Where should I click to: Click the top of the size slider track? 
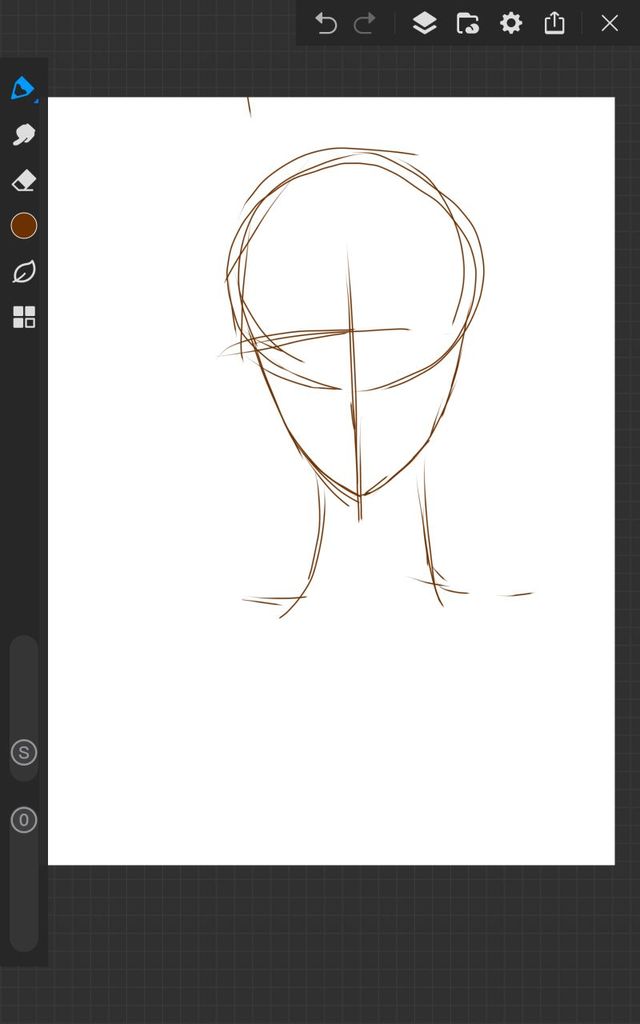tap(24, 648)
